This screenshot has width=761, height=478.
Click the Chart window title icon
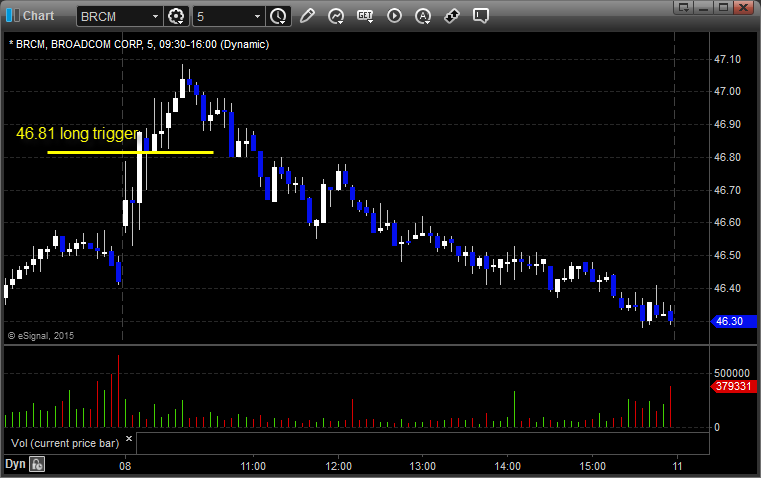click(x=12, y=16)
